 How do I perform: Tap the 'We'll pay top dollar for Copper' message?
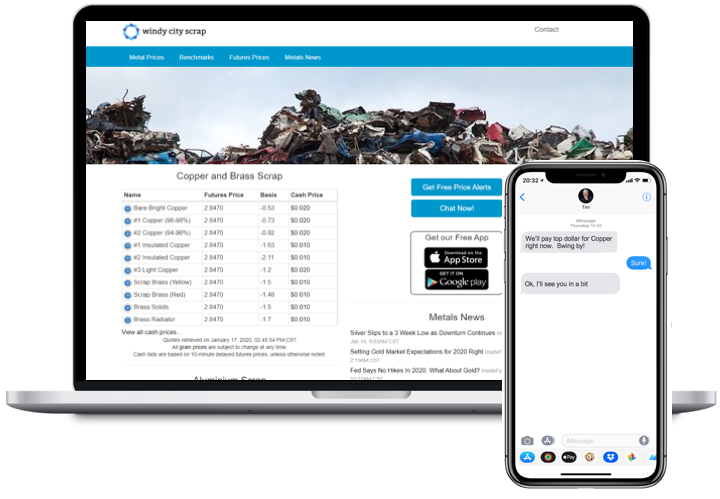(x=568, y=242)
